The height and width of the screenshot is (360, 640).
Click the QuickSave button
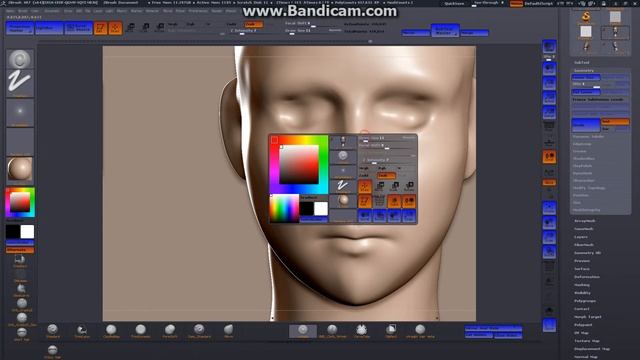454,3
